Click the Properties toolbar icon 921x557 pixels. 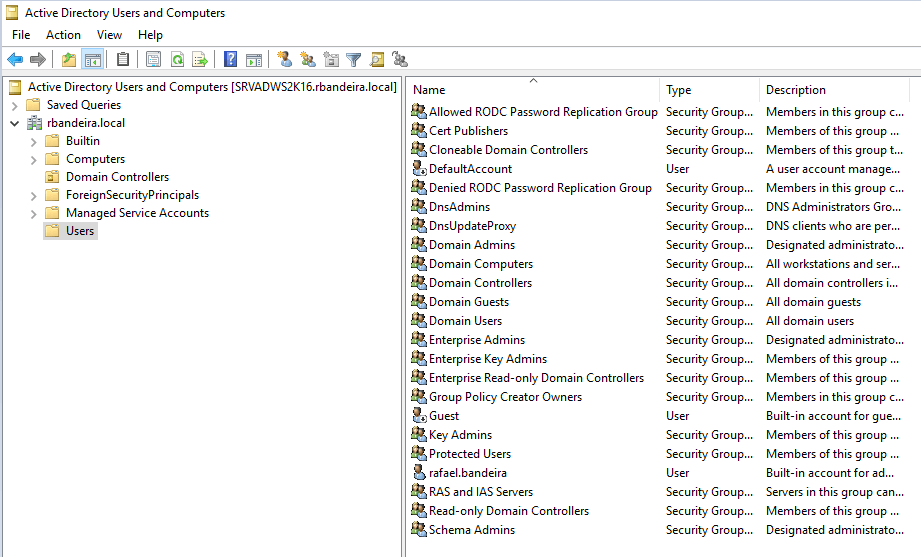pyautogui.click(x=153, y=59)
